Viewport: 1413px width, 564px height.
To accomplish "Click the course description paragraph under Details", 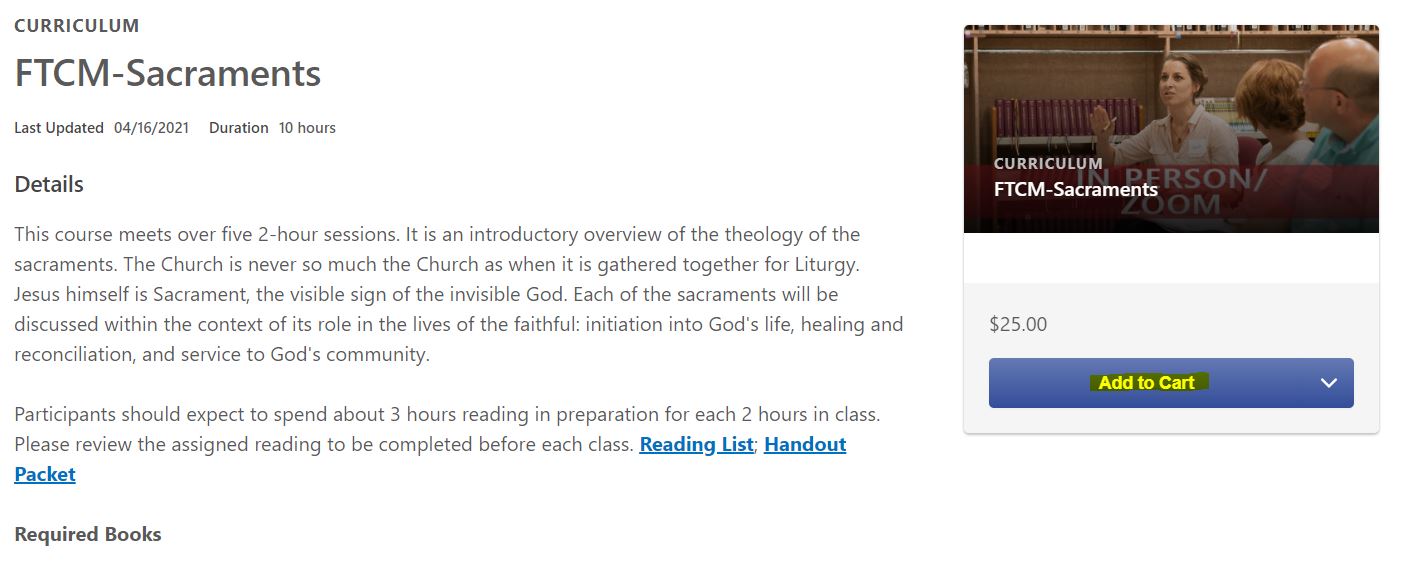I will click(x=459, y=295).
